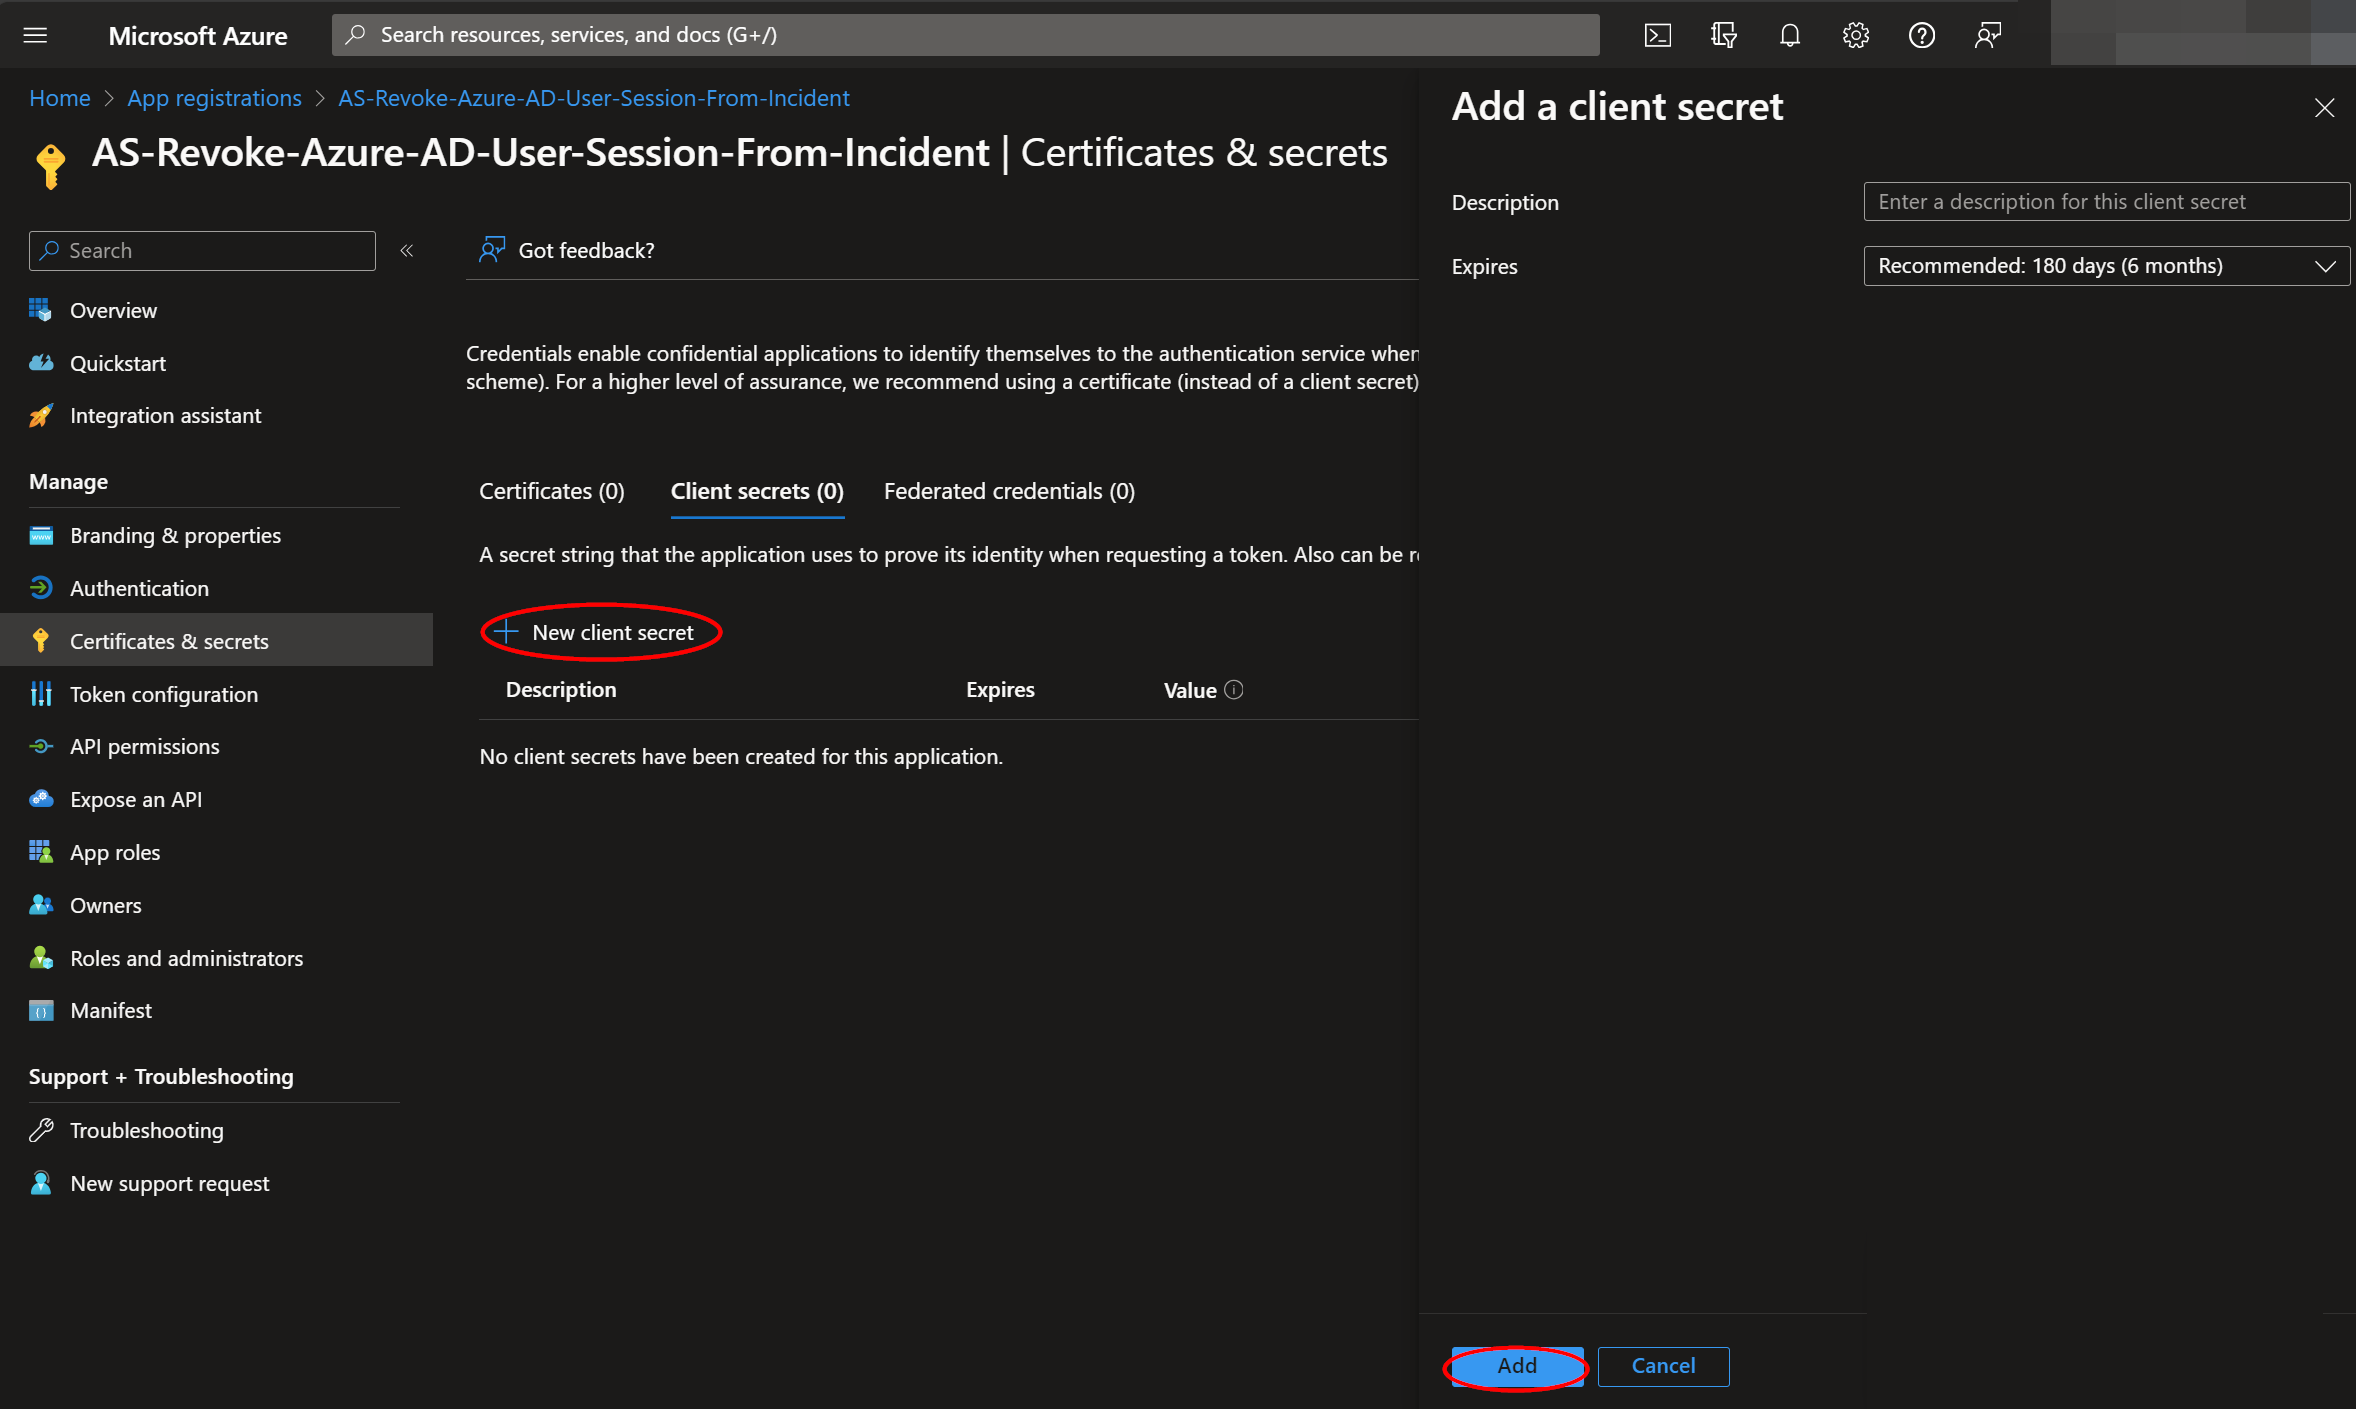
Task: Close the Add a client secret panel
Action: [2324, 108]
